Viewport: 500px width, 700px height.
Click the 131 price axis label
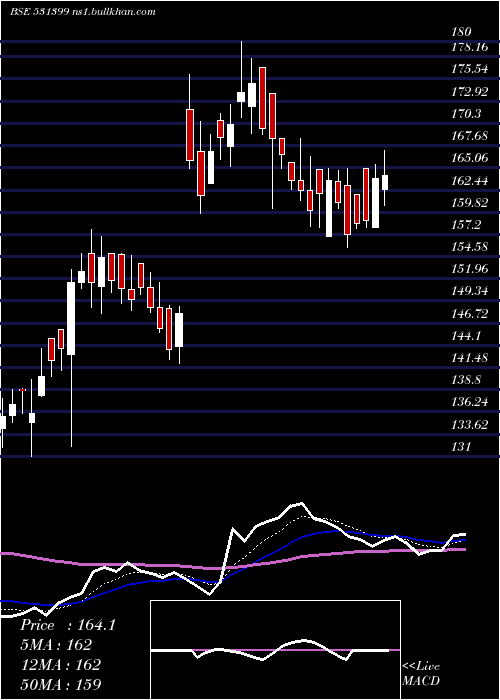[461, 446]
